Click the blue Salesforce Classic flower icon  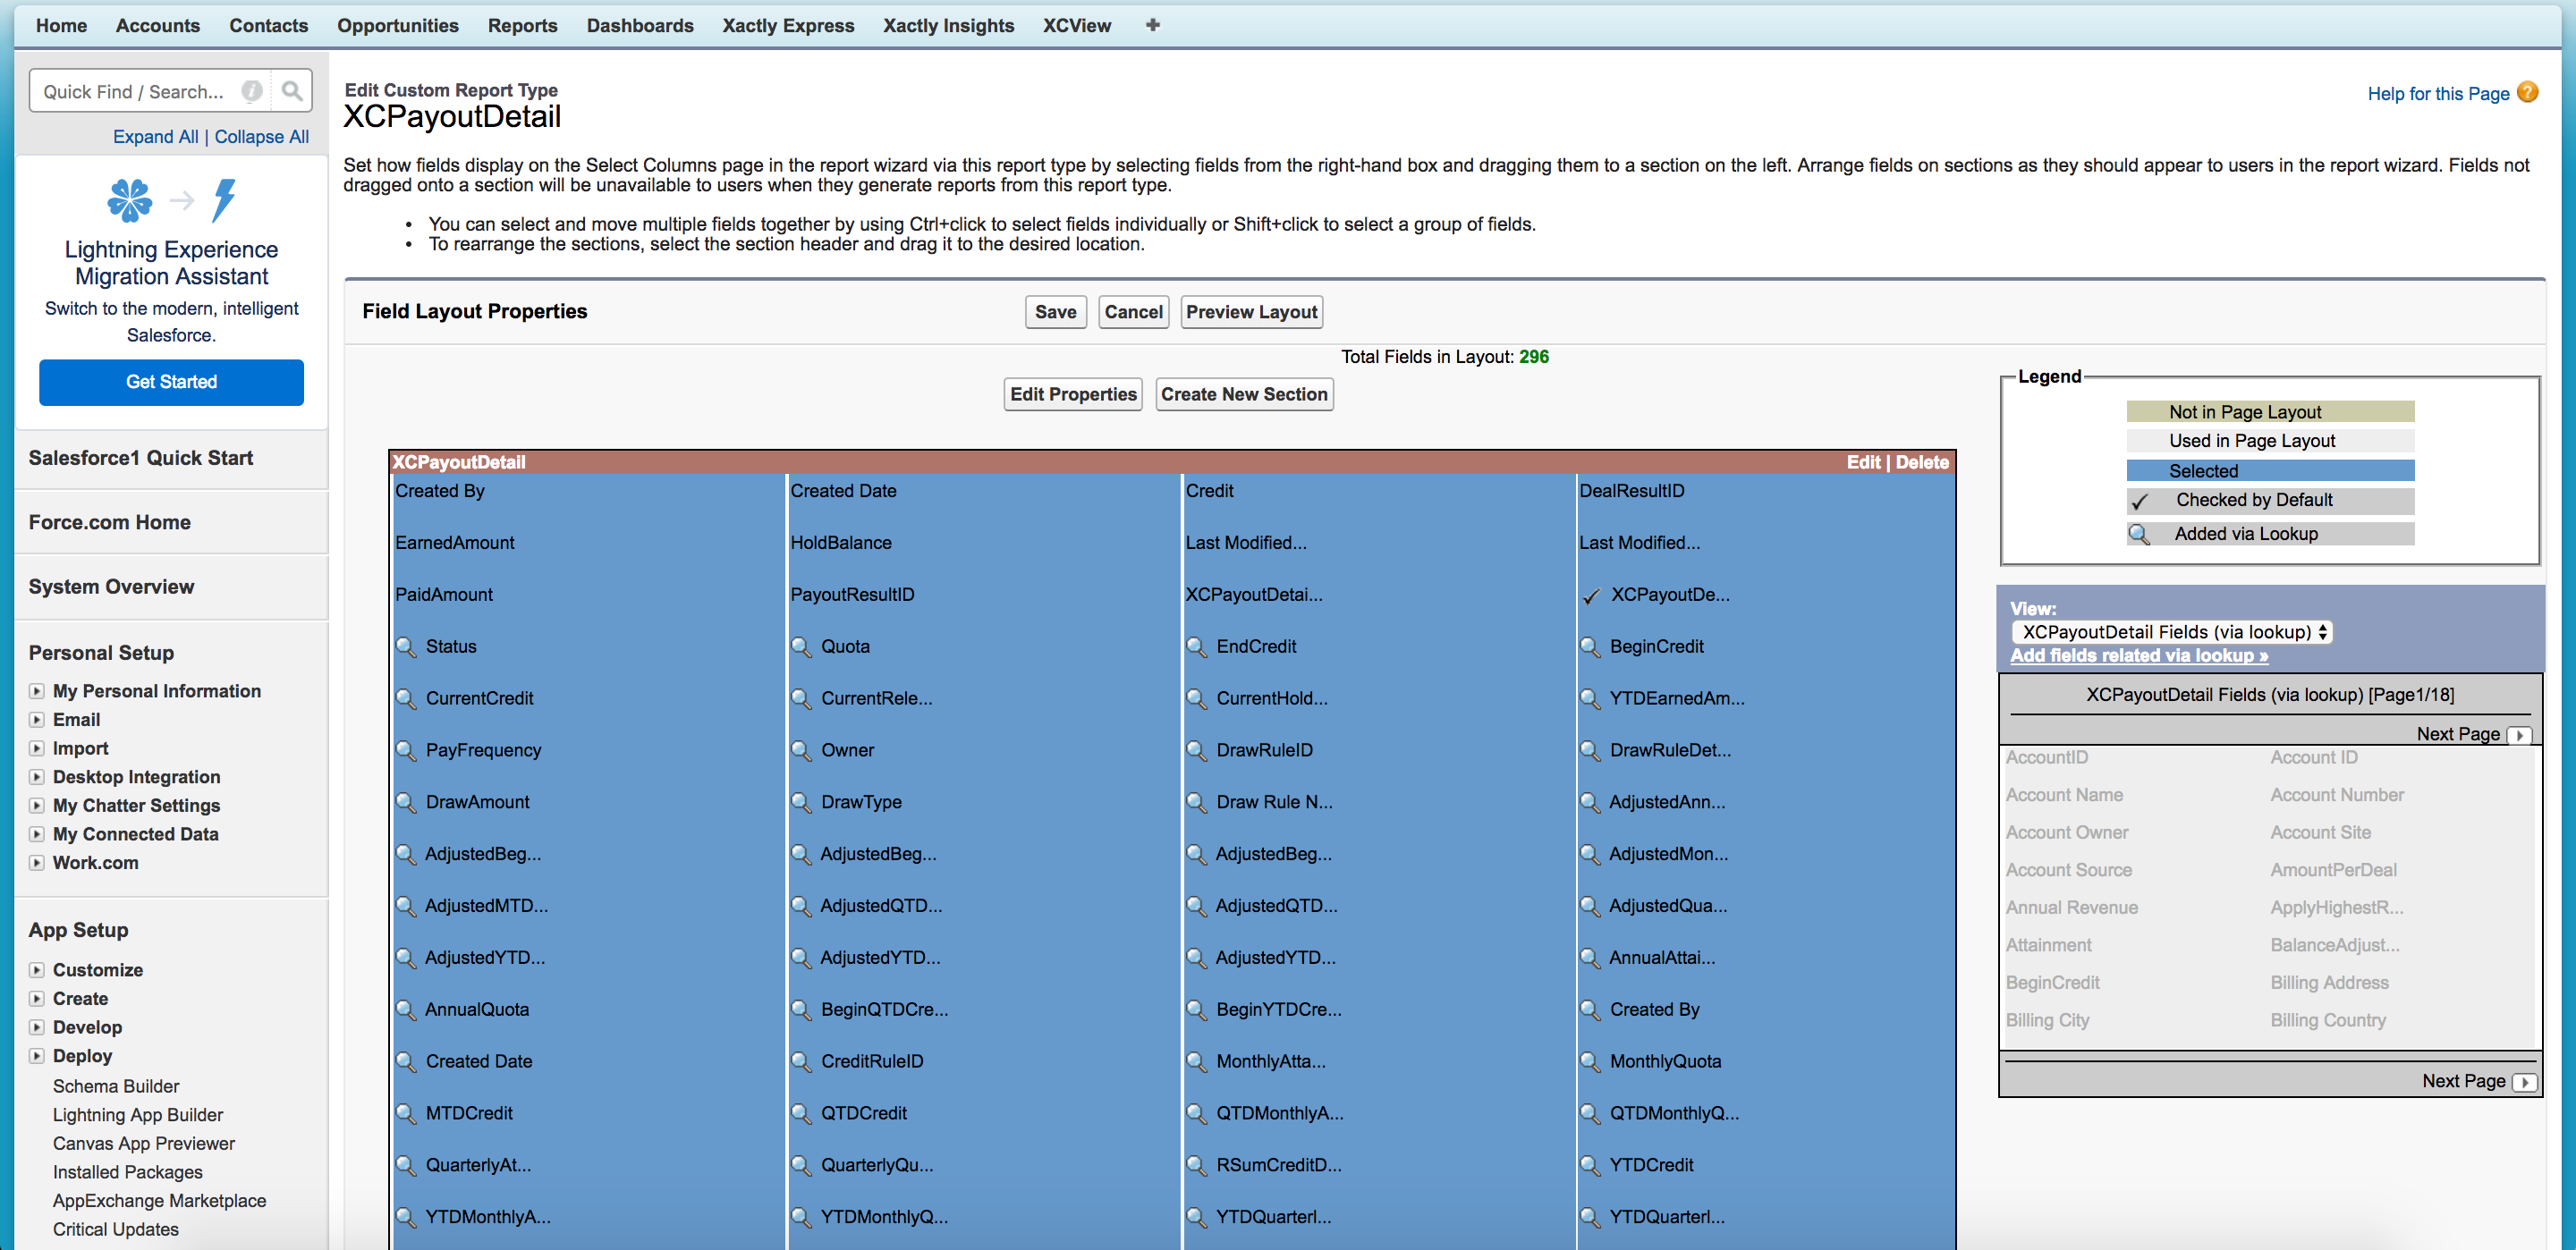tap(130, 200)
